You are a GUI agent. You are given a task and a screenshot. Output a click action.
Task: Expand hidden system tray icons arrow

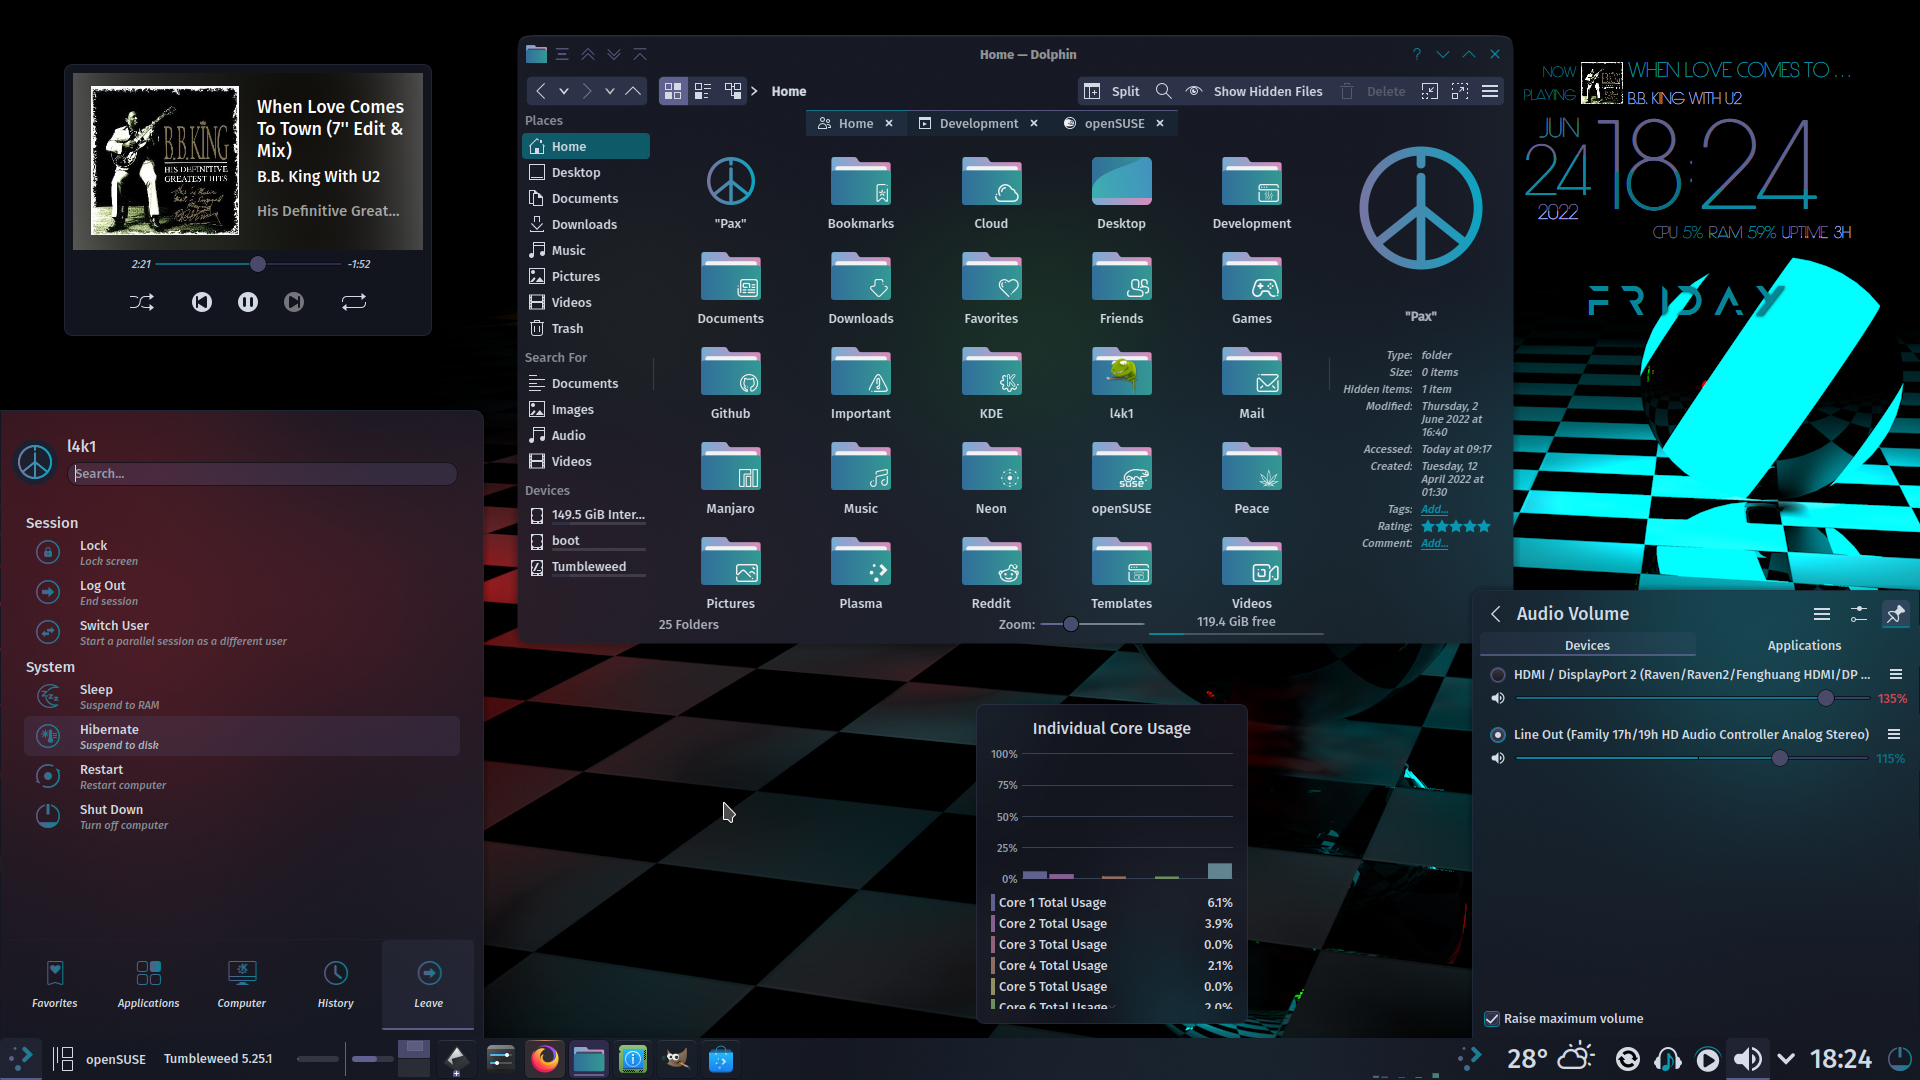coord(1786,1059)
